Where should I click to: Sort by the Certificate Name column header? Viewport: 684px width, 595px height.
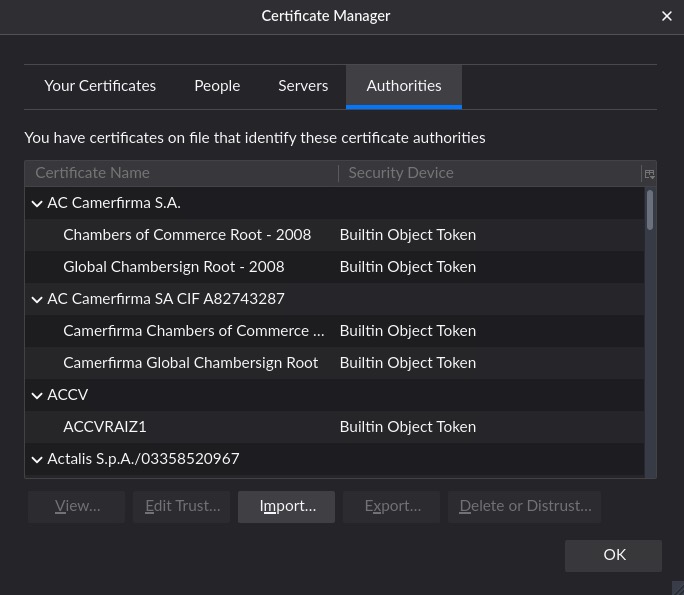click(180, 173)
